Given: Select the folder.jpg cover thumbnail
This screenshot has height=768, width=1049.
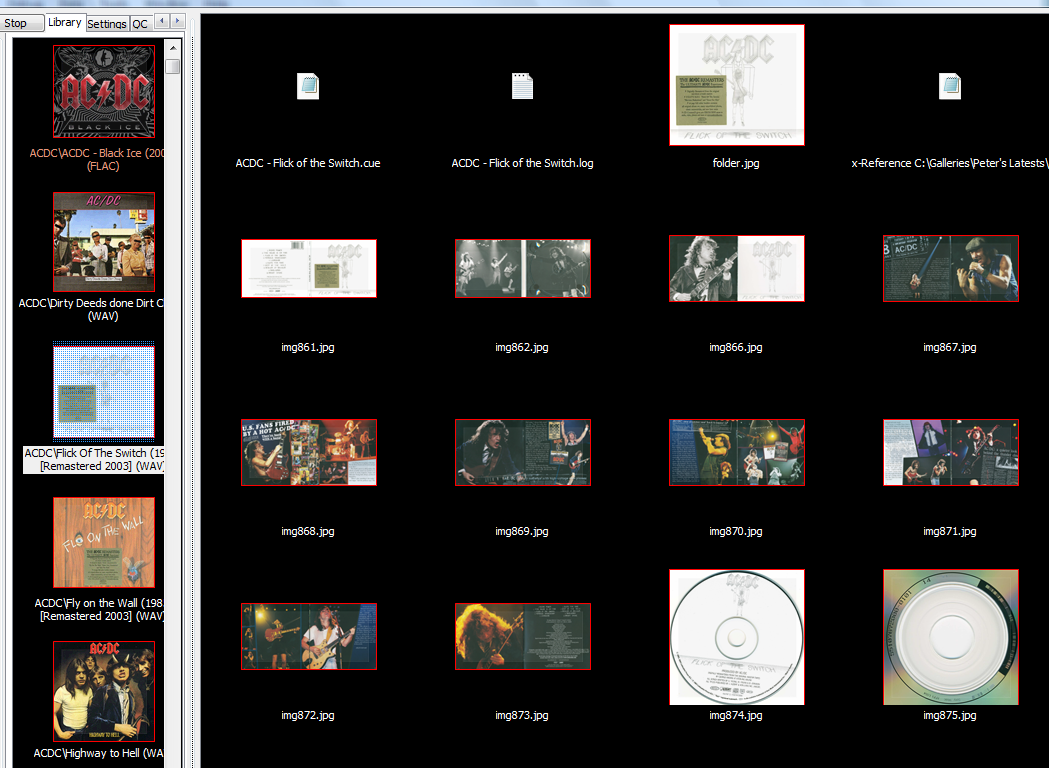Looking at the screenshot, I should [737, 85].
